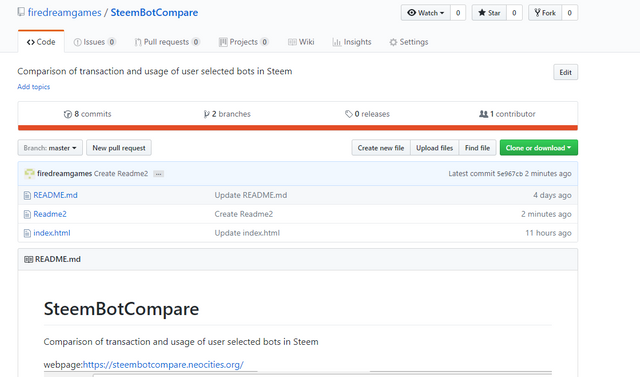Screen dimensions: 640x377
Task: Open the Create Readme2 latest commit message
Action: pos(121,173)
